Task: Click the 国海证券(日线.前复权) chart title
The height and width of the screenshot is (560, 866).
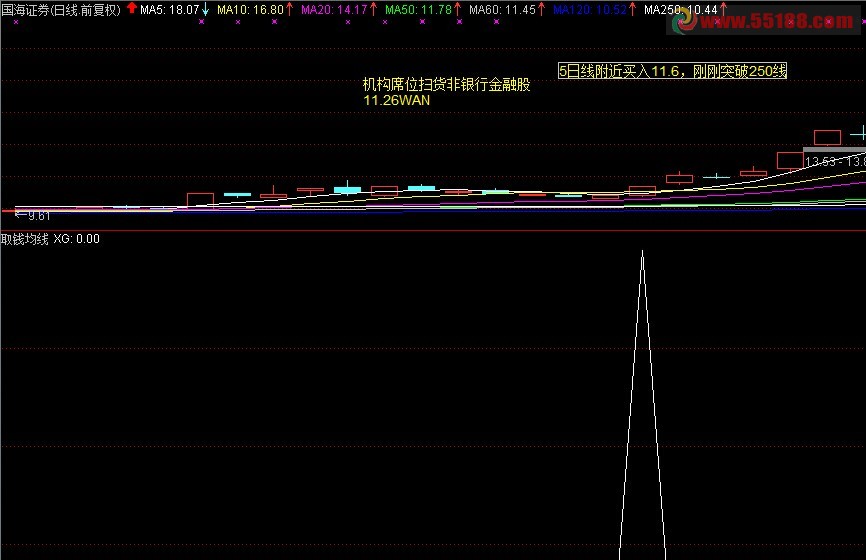Action: (x=61, y=10)
